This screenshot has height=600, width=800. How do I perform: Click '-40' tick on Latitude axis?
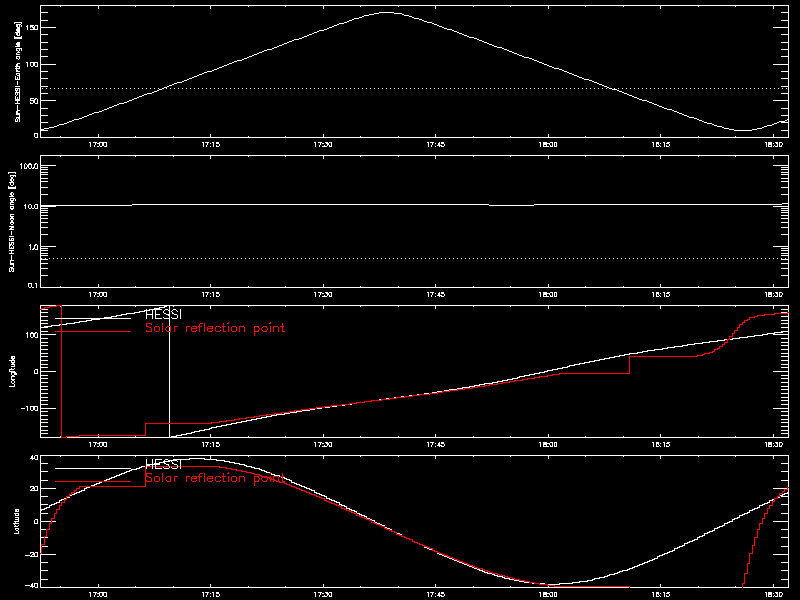point(32,585)
